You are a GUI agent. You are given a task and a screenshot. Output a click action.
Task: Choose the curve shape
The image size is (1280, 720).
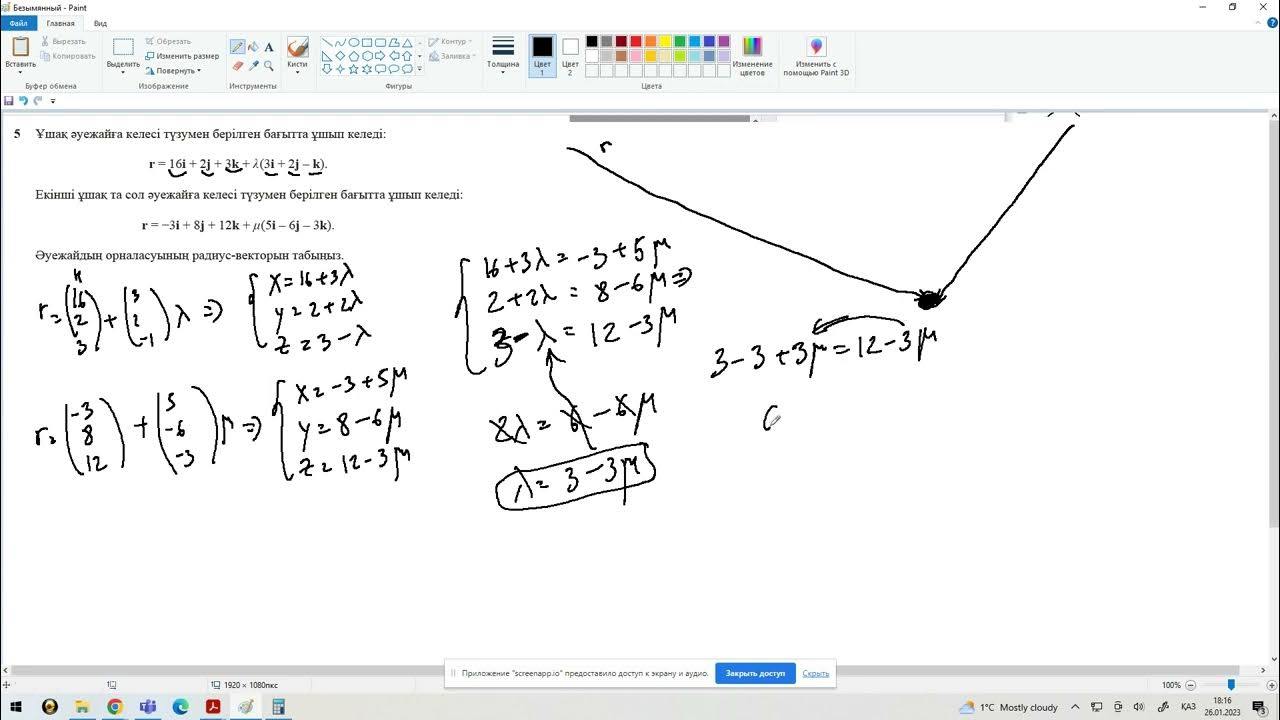pos(340,43)
